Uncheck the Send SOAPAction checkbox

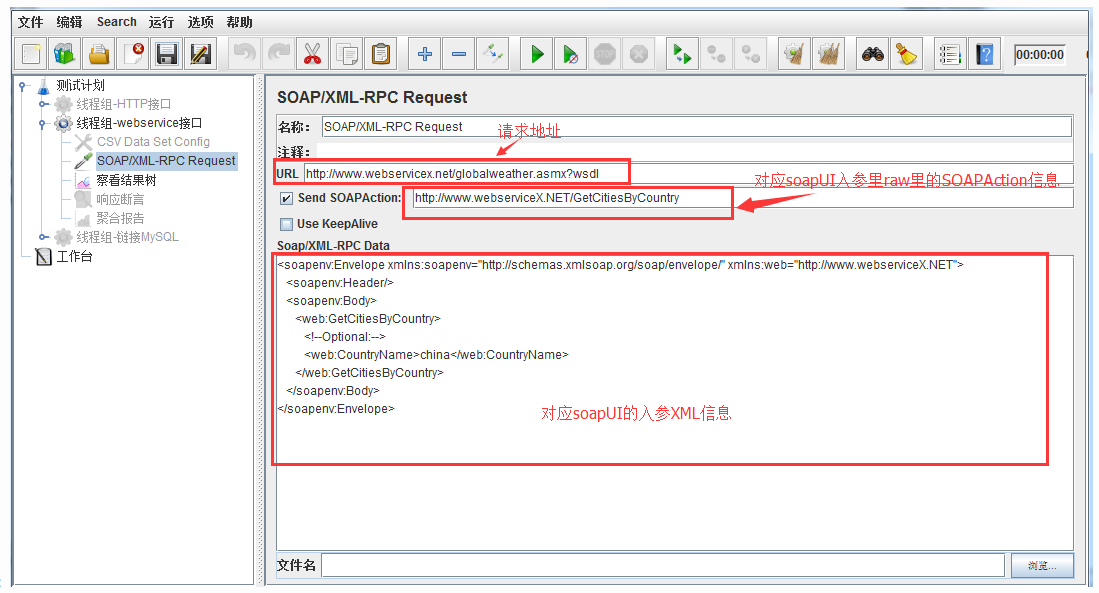(286, 198)
